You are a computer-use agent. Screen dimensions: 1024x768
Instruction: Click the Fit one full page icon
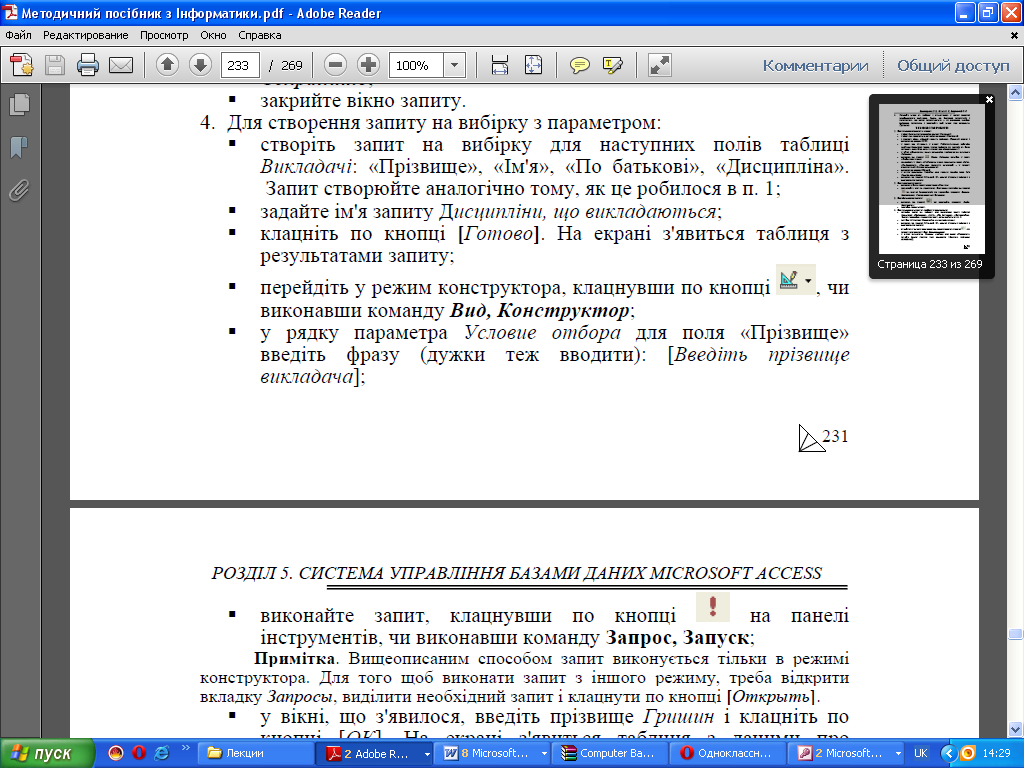(534, 65)
